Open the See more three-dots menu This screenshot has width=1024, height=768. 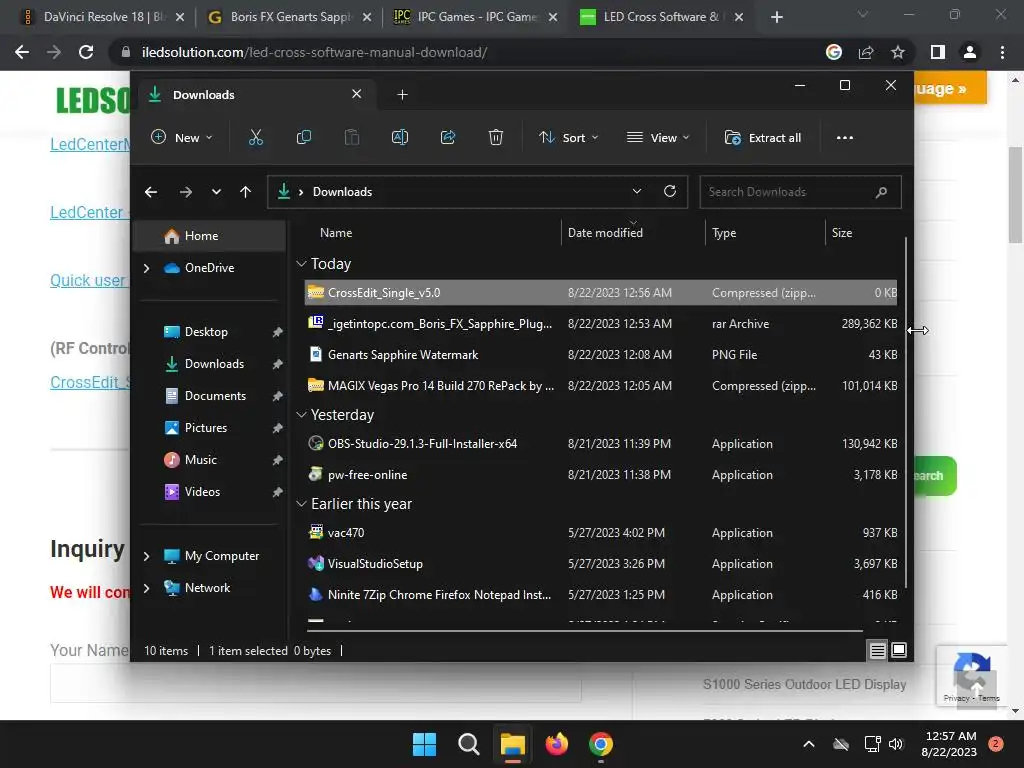[x=844, y=138]
